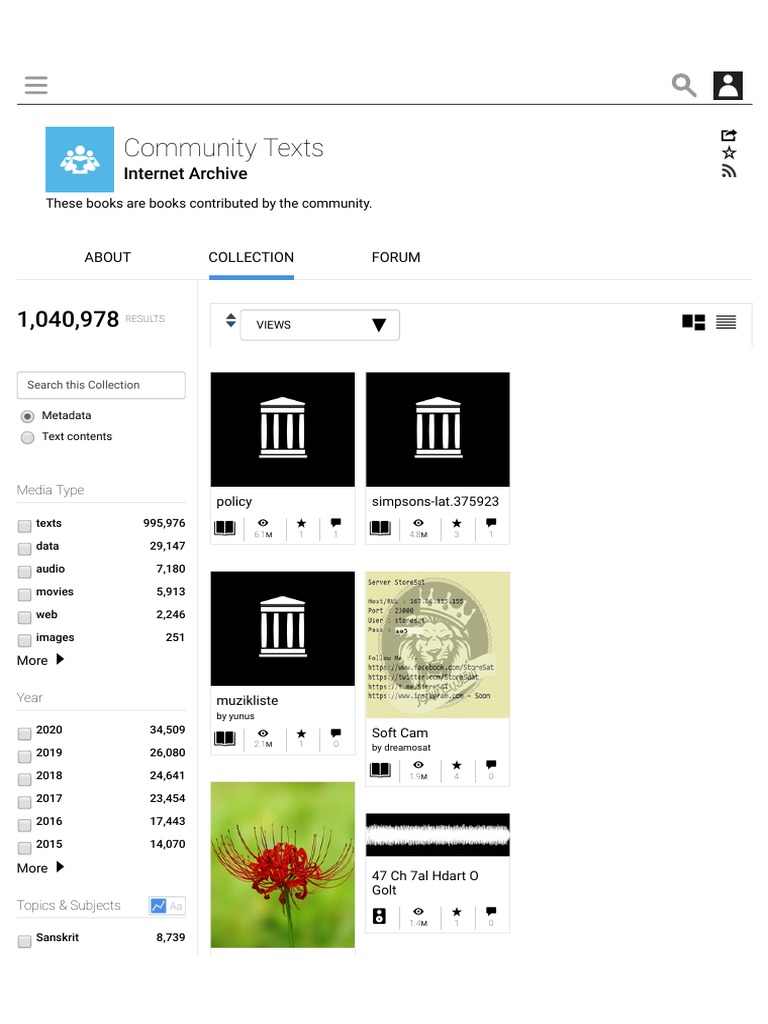Click the reviews icon on simpsons-lat.375923
Viewport: 768px width, 1024px height.
(x=491, y=522)
